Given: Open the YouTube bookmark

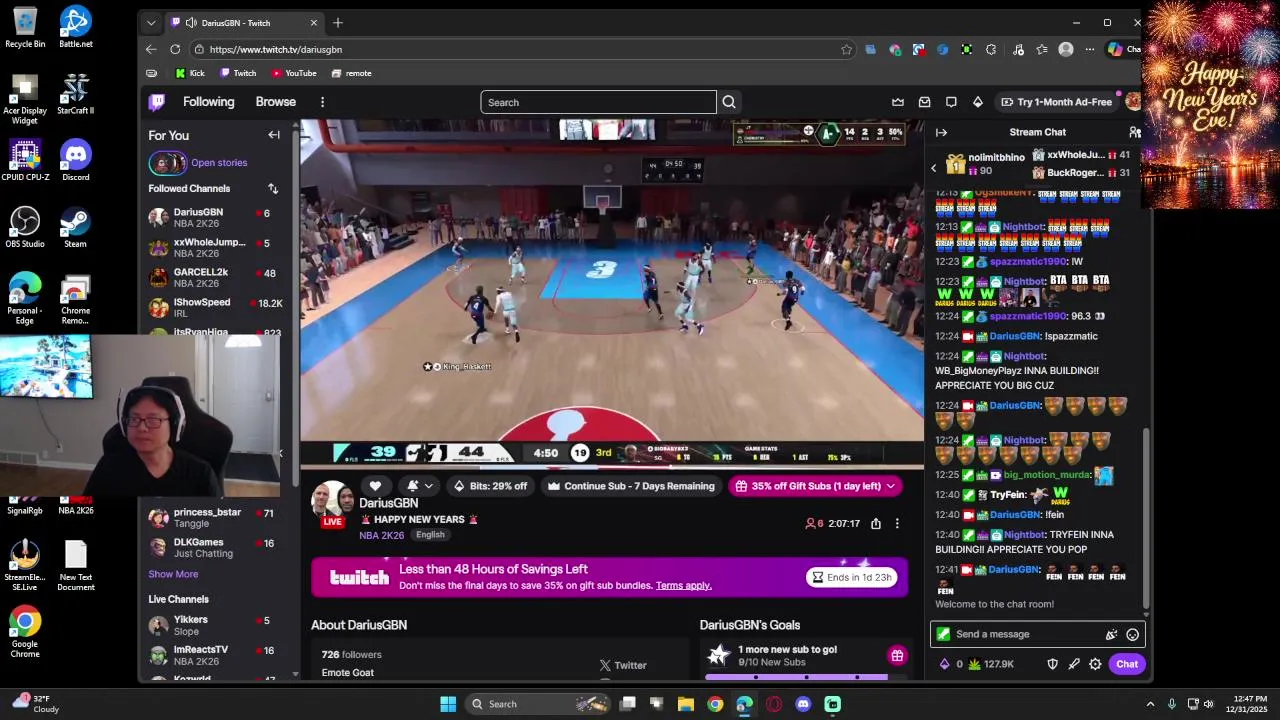Looking at the screenshot, I should [293, 73].
